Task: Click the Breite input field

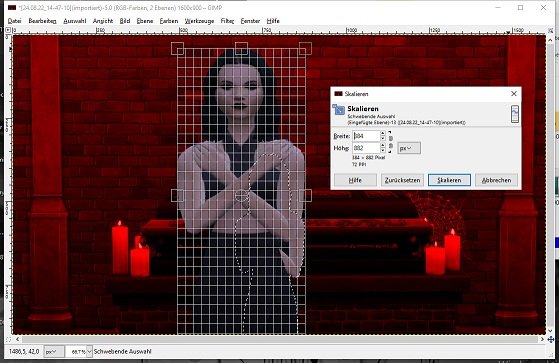Action: [x=366, y=136]
